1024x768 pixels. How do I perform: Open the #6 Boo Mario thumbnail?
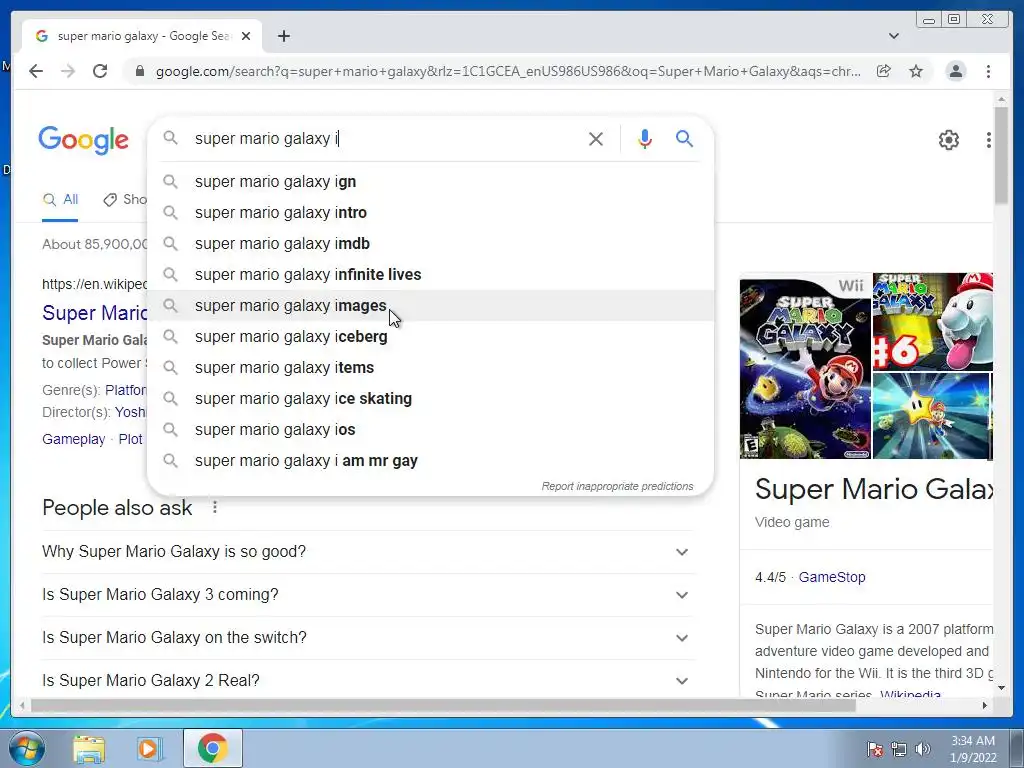point(933,322)
